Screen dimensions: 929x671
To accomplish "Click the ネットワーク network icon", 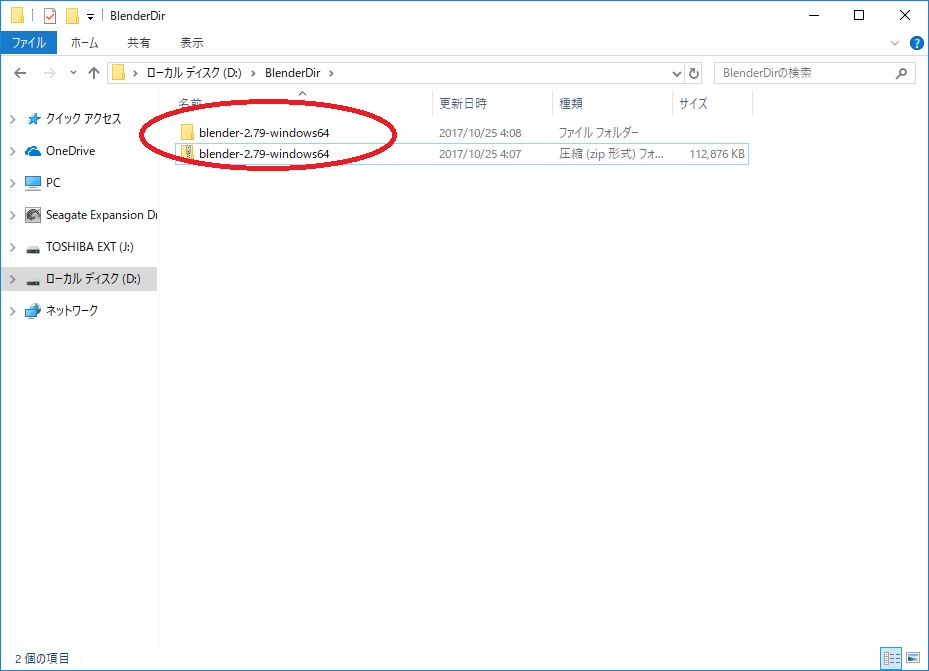I will click(33, 311).
